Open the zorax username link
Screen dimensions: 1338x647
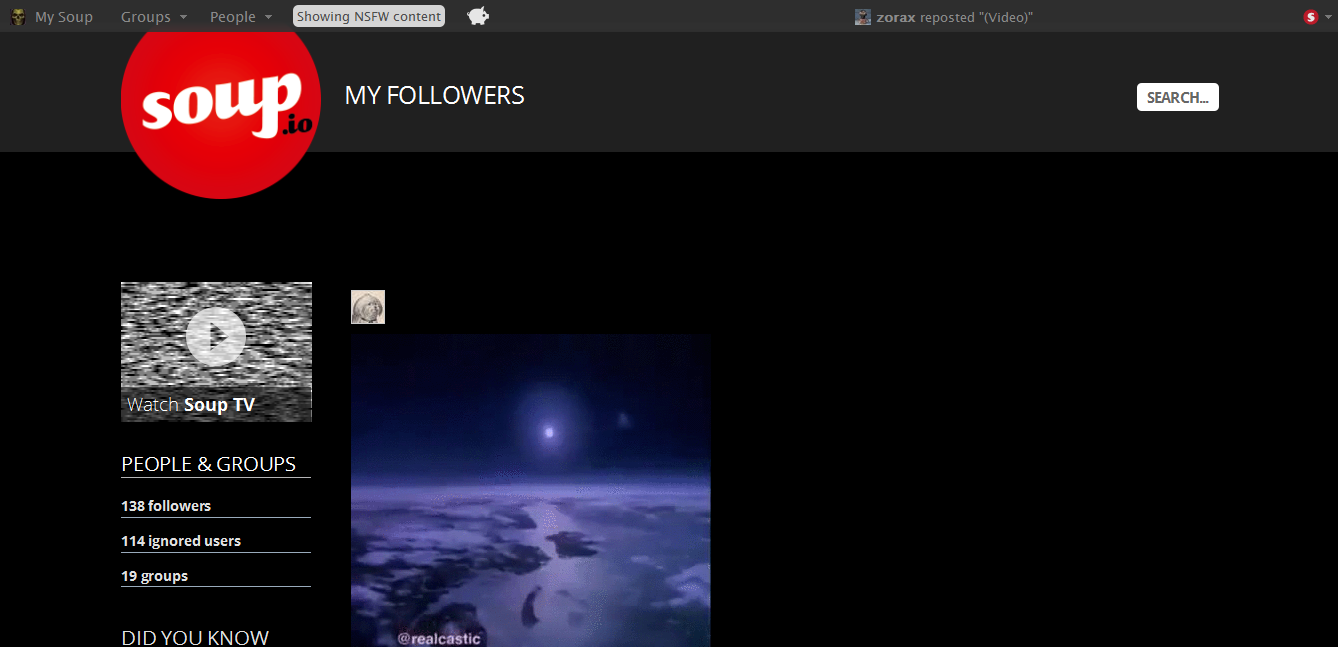(x=896, y=17)
